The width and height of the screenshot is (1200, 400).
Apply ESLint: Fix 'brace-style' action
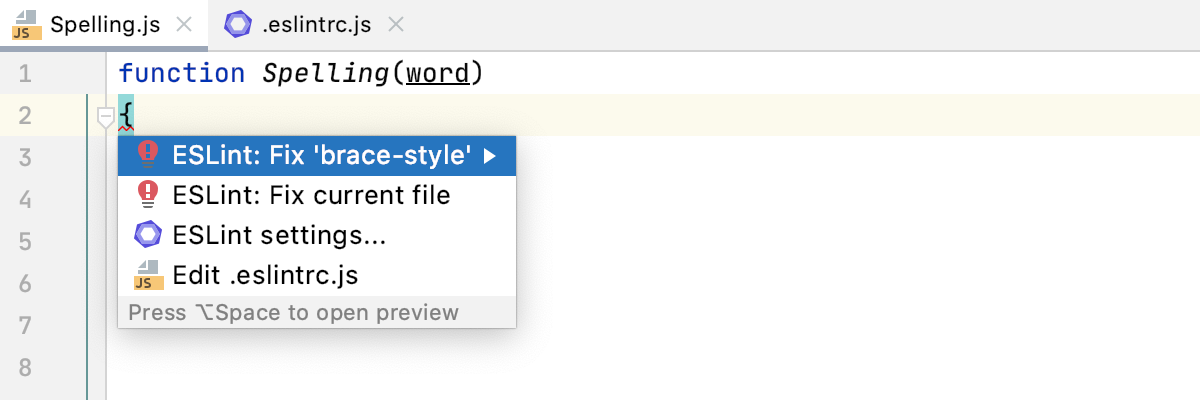click(321, 156)
